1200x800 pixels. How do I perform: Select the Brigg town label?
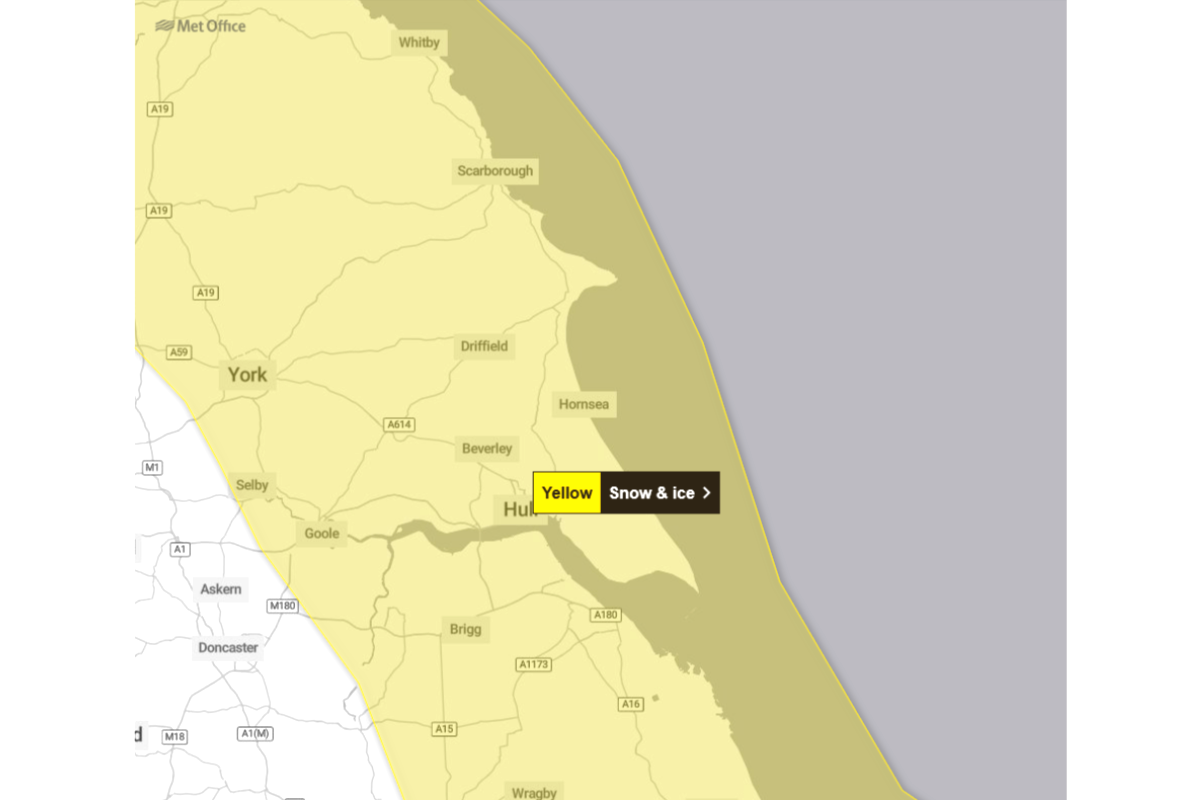(465, 630)
